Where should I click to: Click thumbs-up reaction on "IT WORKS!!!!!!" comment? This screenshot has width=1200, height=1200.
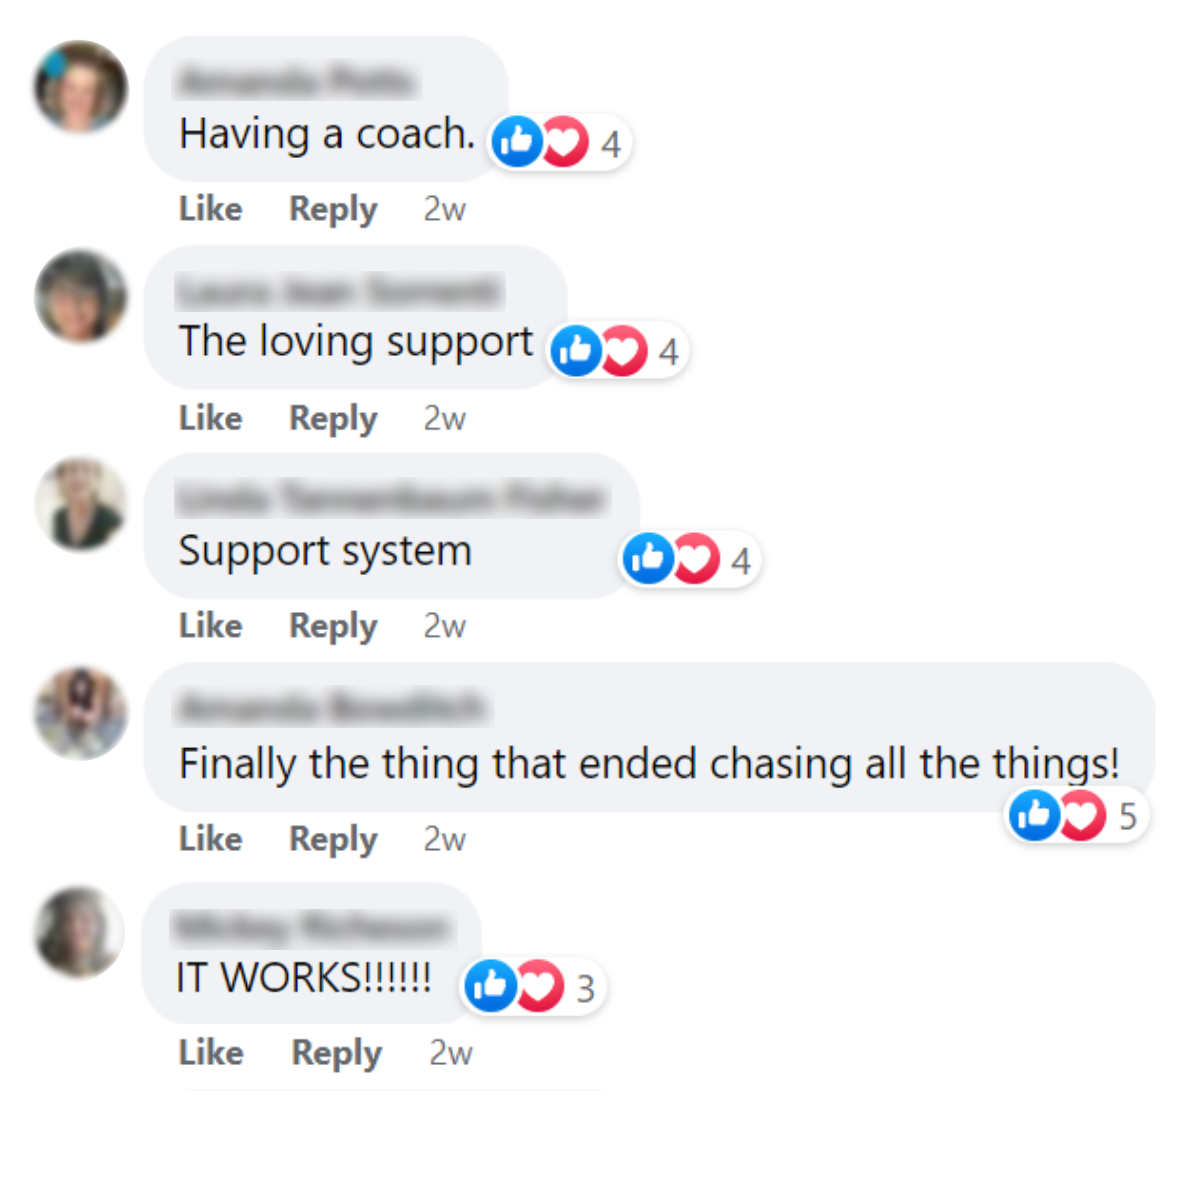coord(490,986)
